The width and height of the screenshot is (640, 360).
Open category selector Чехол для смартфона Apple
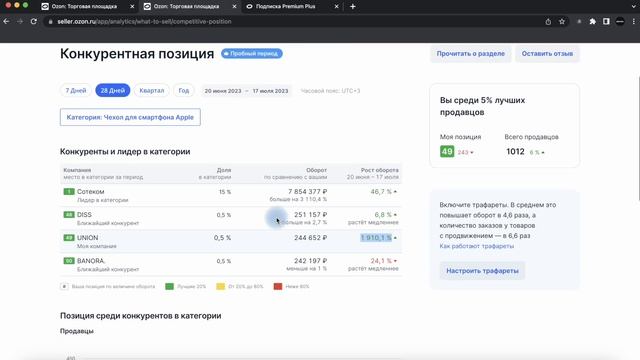pyautogui.click(x=130, y=117)
